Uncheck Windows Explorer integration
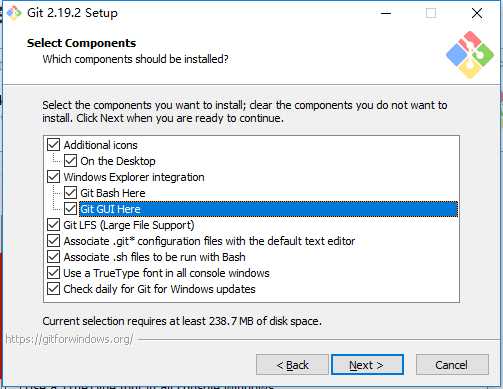503x389 pixels. pyautogui.click(x=53, y=177)
